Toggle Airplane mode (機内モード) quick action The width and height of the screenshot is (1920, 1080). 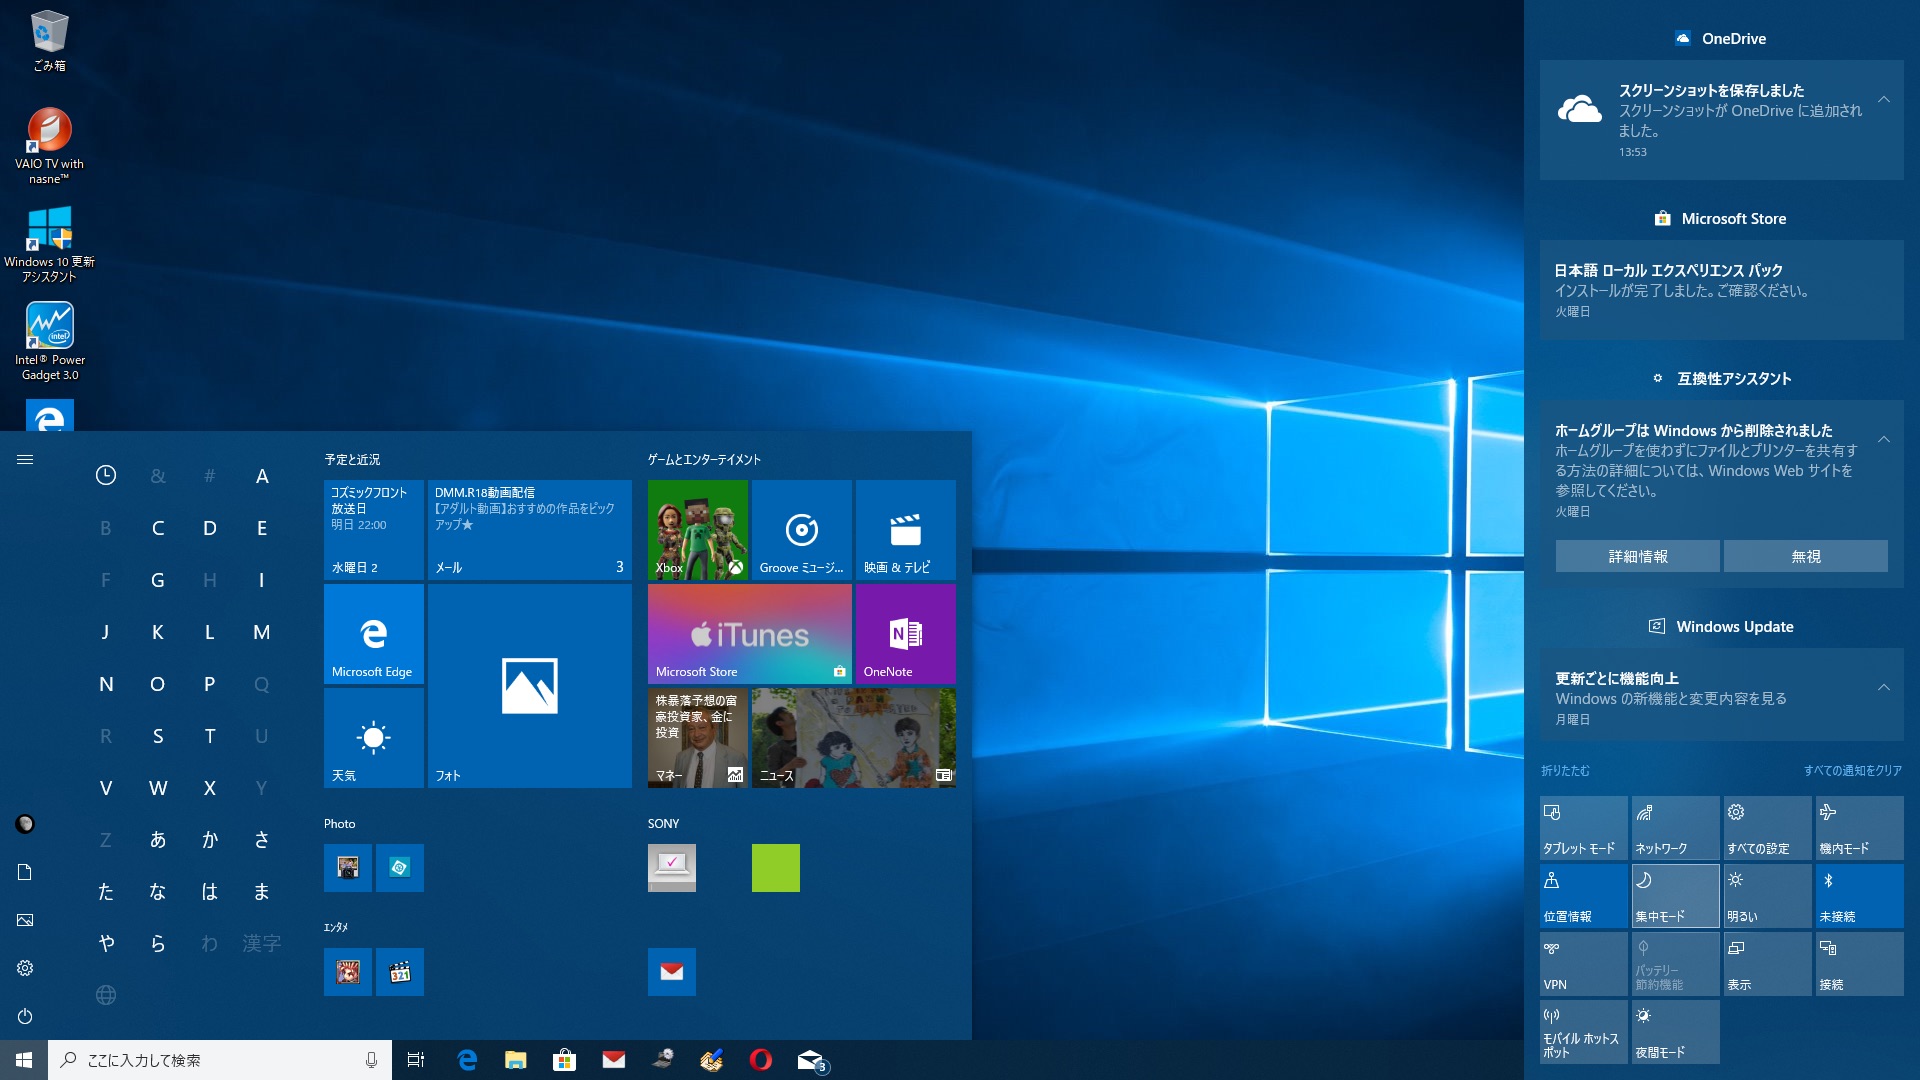point(1860,828)
